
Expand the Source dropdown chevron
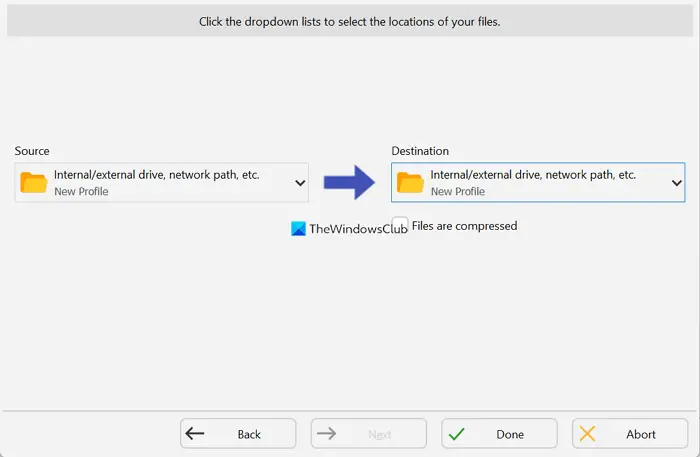coord(300,183)
